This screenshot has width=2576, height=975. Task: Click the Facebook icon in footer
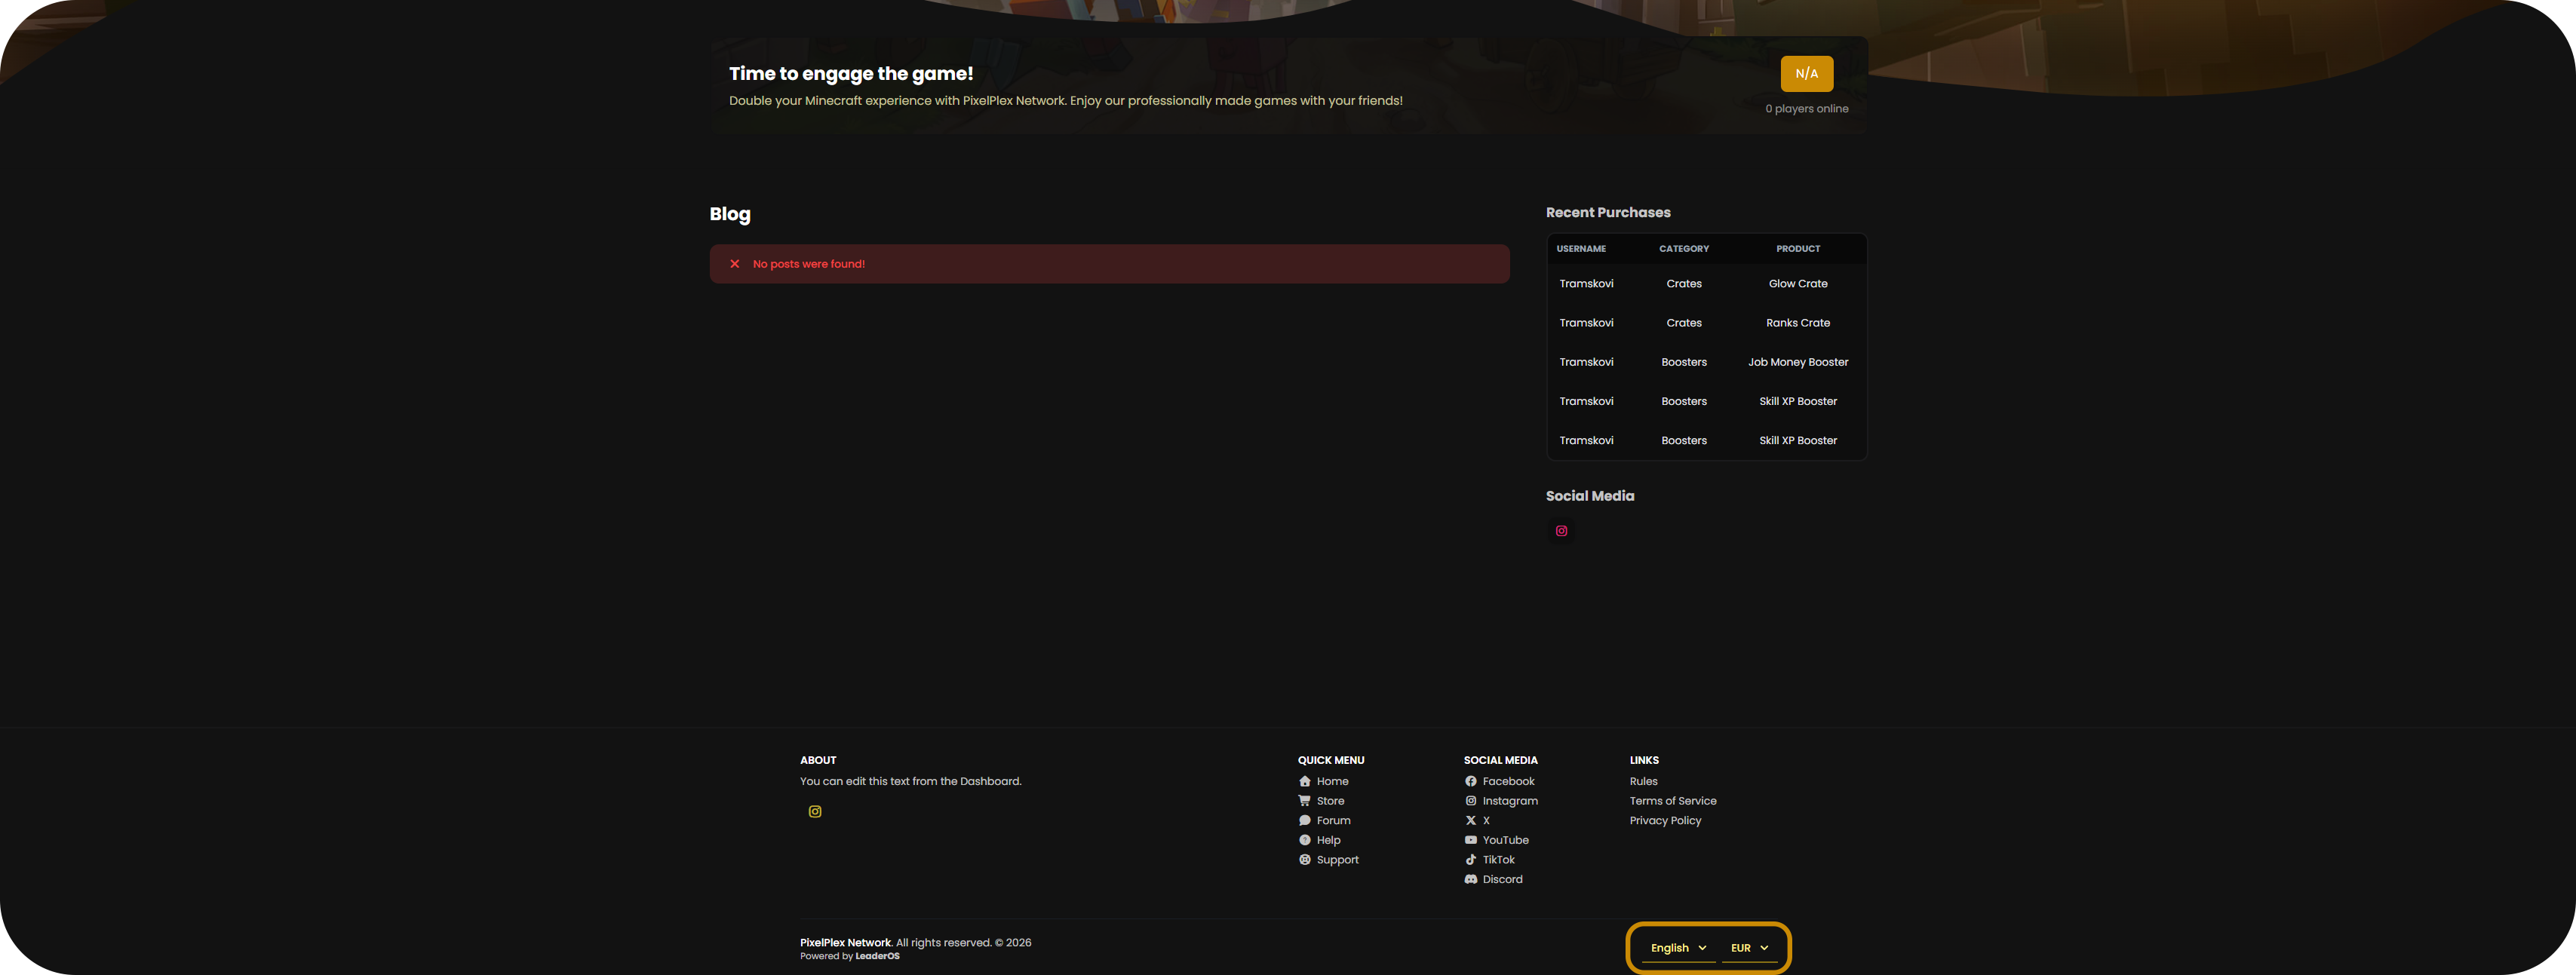(1470, 781)
